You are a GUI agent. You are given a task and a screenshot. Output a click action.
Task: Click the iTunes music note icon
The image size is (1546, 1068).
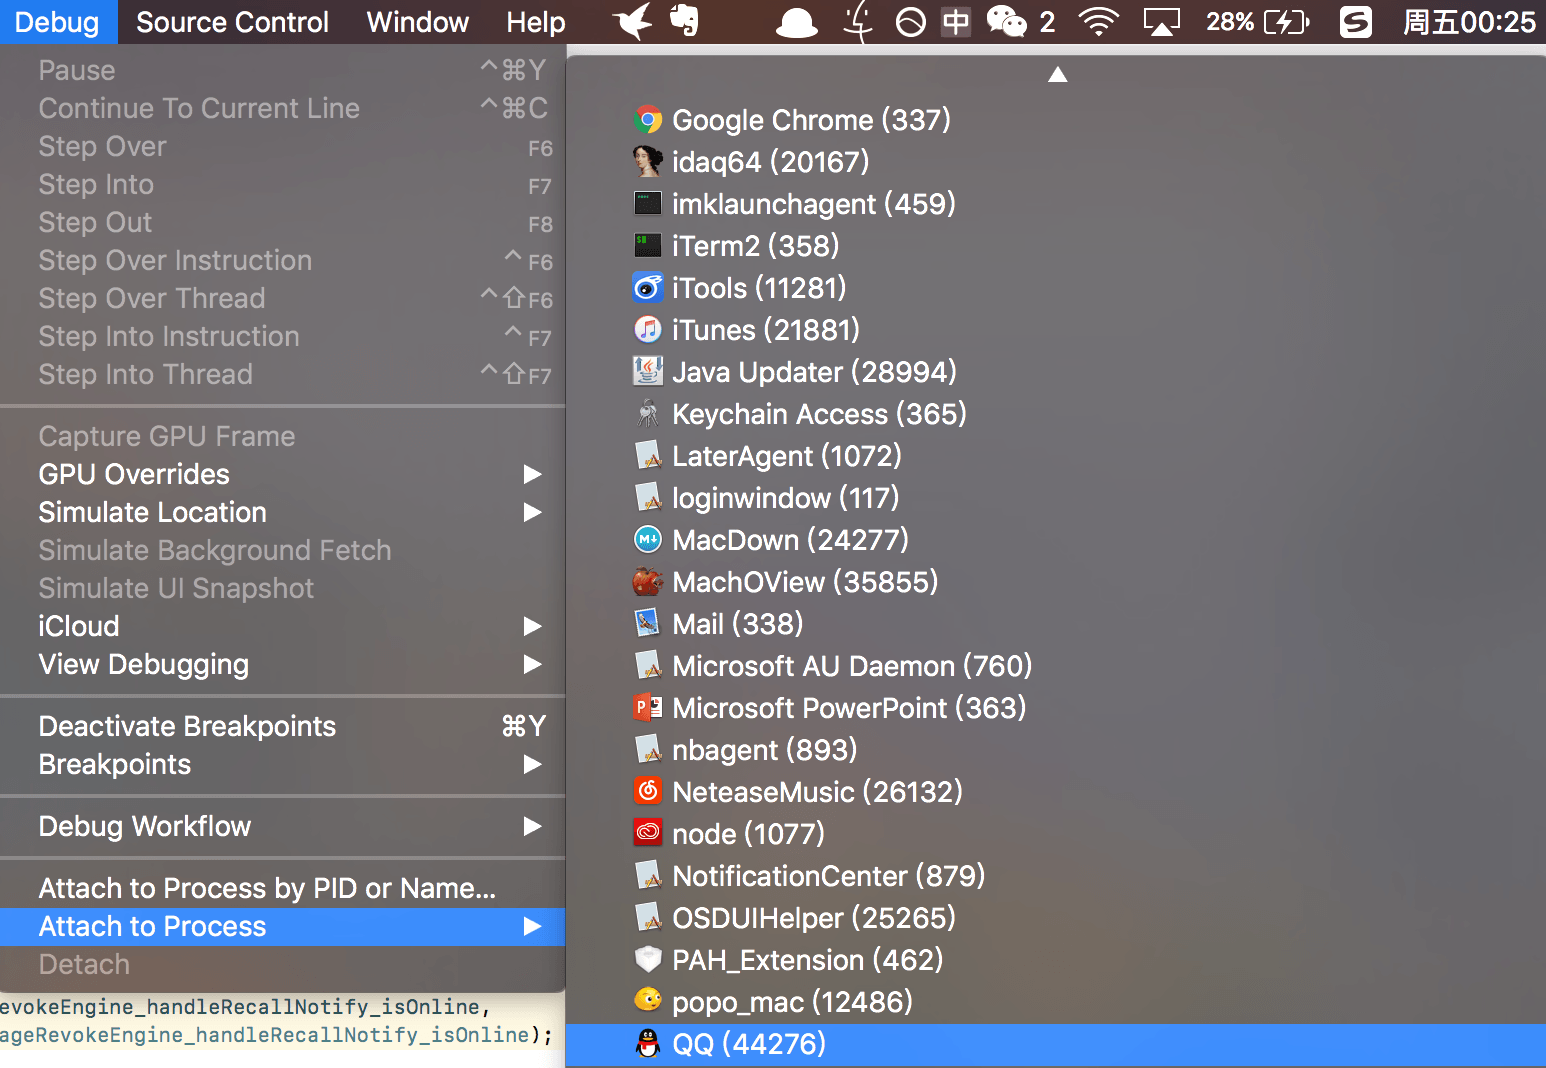coord(648,330)
